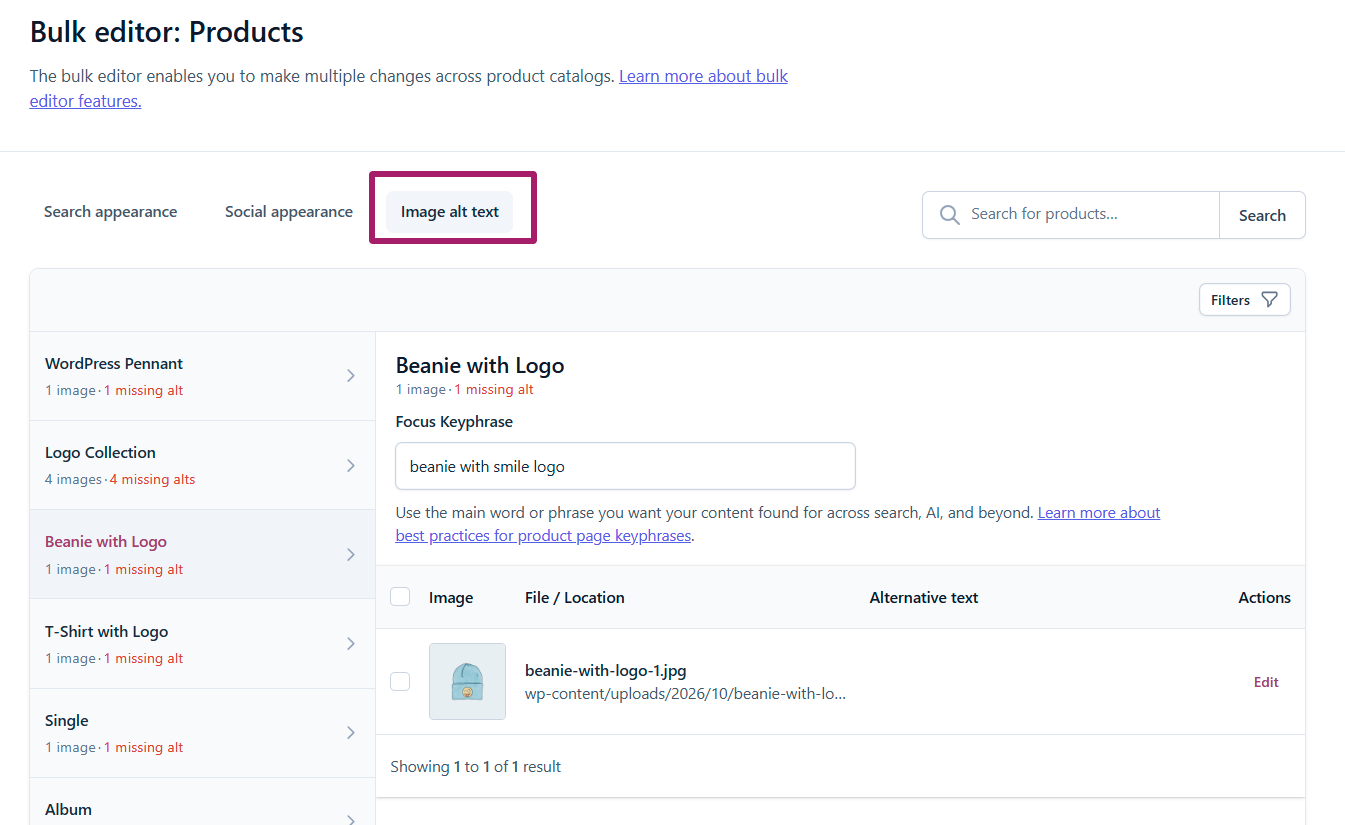Click the Image column header

point(451,597)
